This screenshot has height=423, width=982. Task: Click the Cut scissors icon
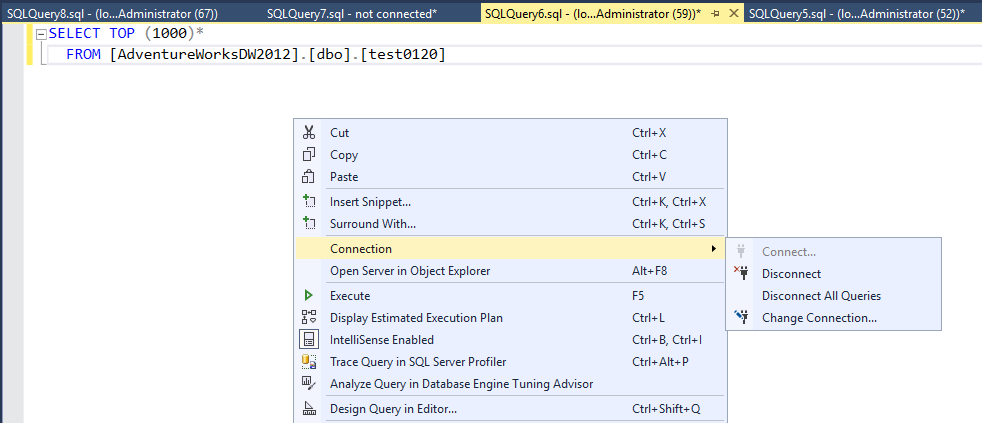(308, 133)
